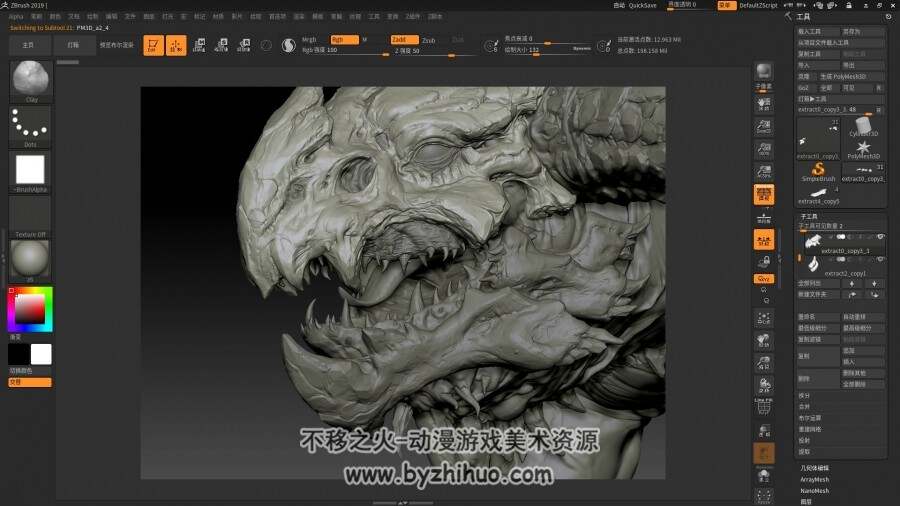Screen dimensions: 900x506
Task: Open the 渲染 (Render) menu
Action: 299,17
